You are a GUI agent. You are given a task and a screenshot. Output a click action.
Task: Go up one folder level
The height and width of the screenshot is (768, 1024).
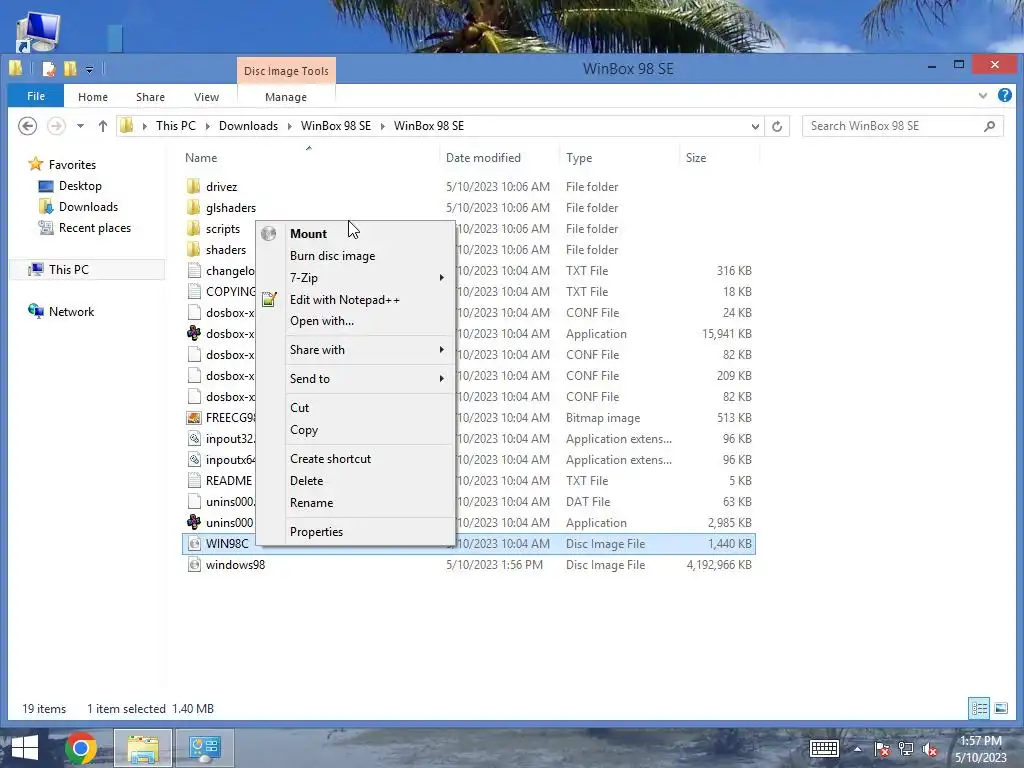pyautogui.click(x=103, y=126)
